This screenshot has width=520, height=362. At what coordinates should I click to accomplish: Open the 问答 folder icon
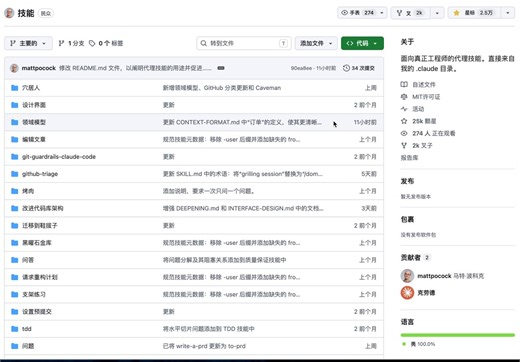(x=15, y=260)
